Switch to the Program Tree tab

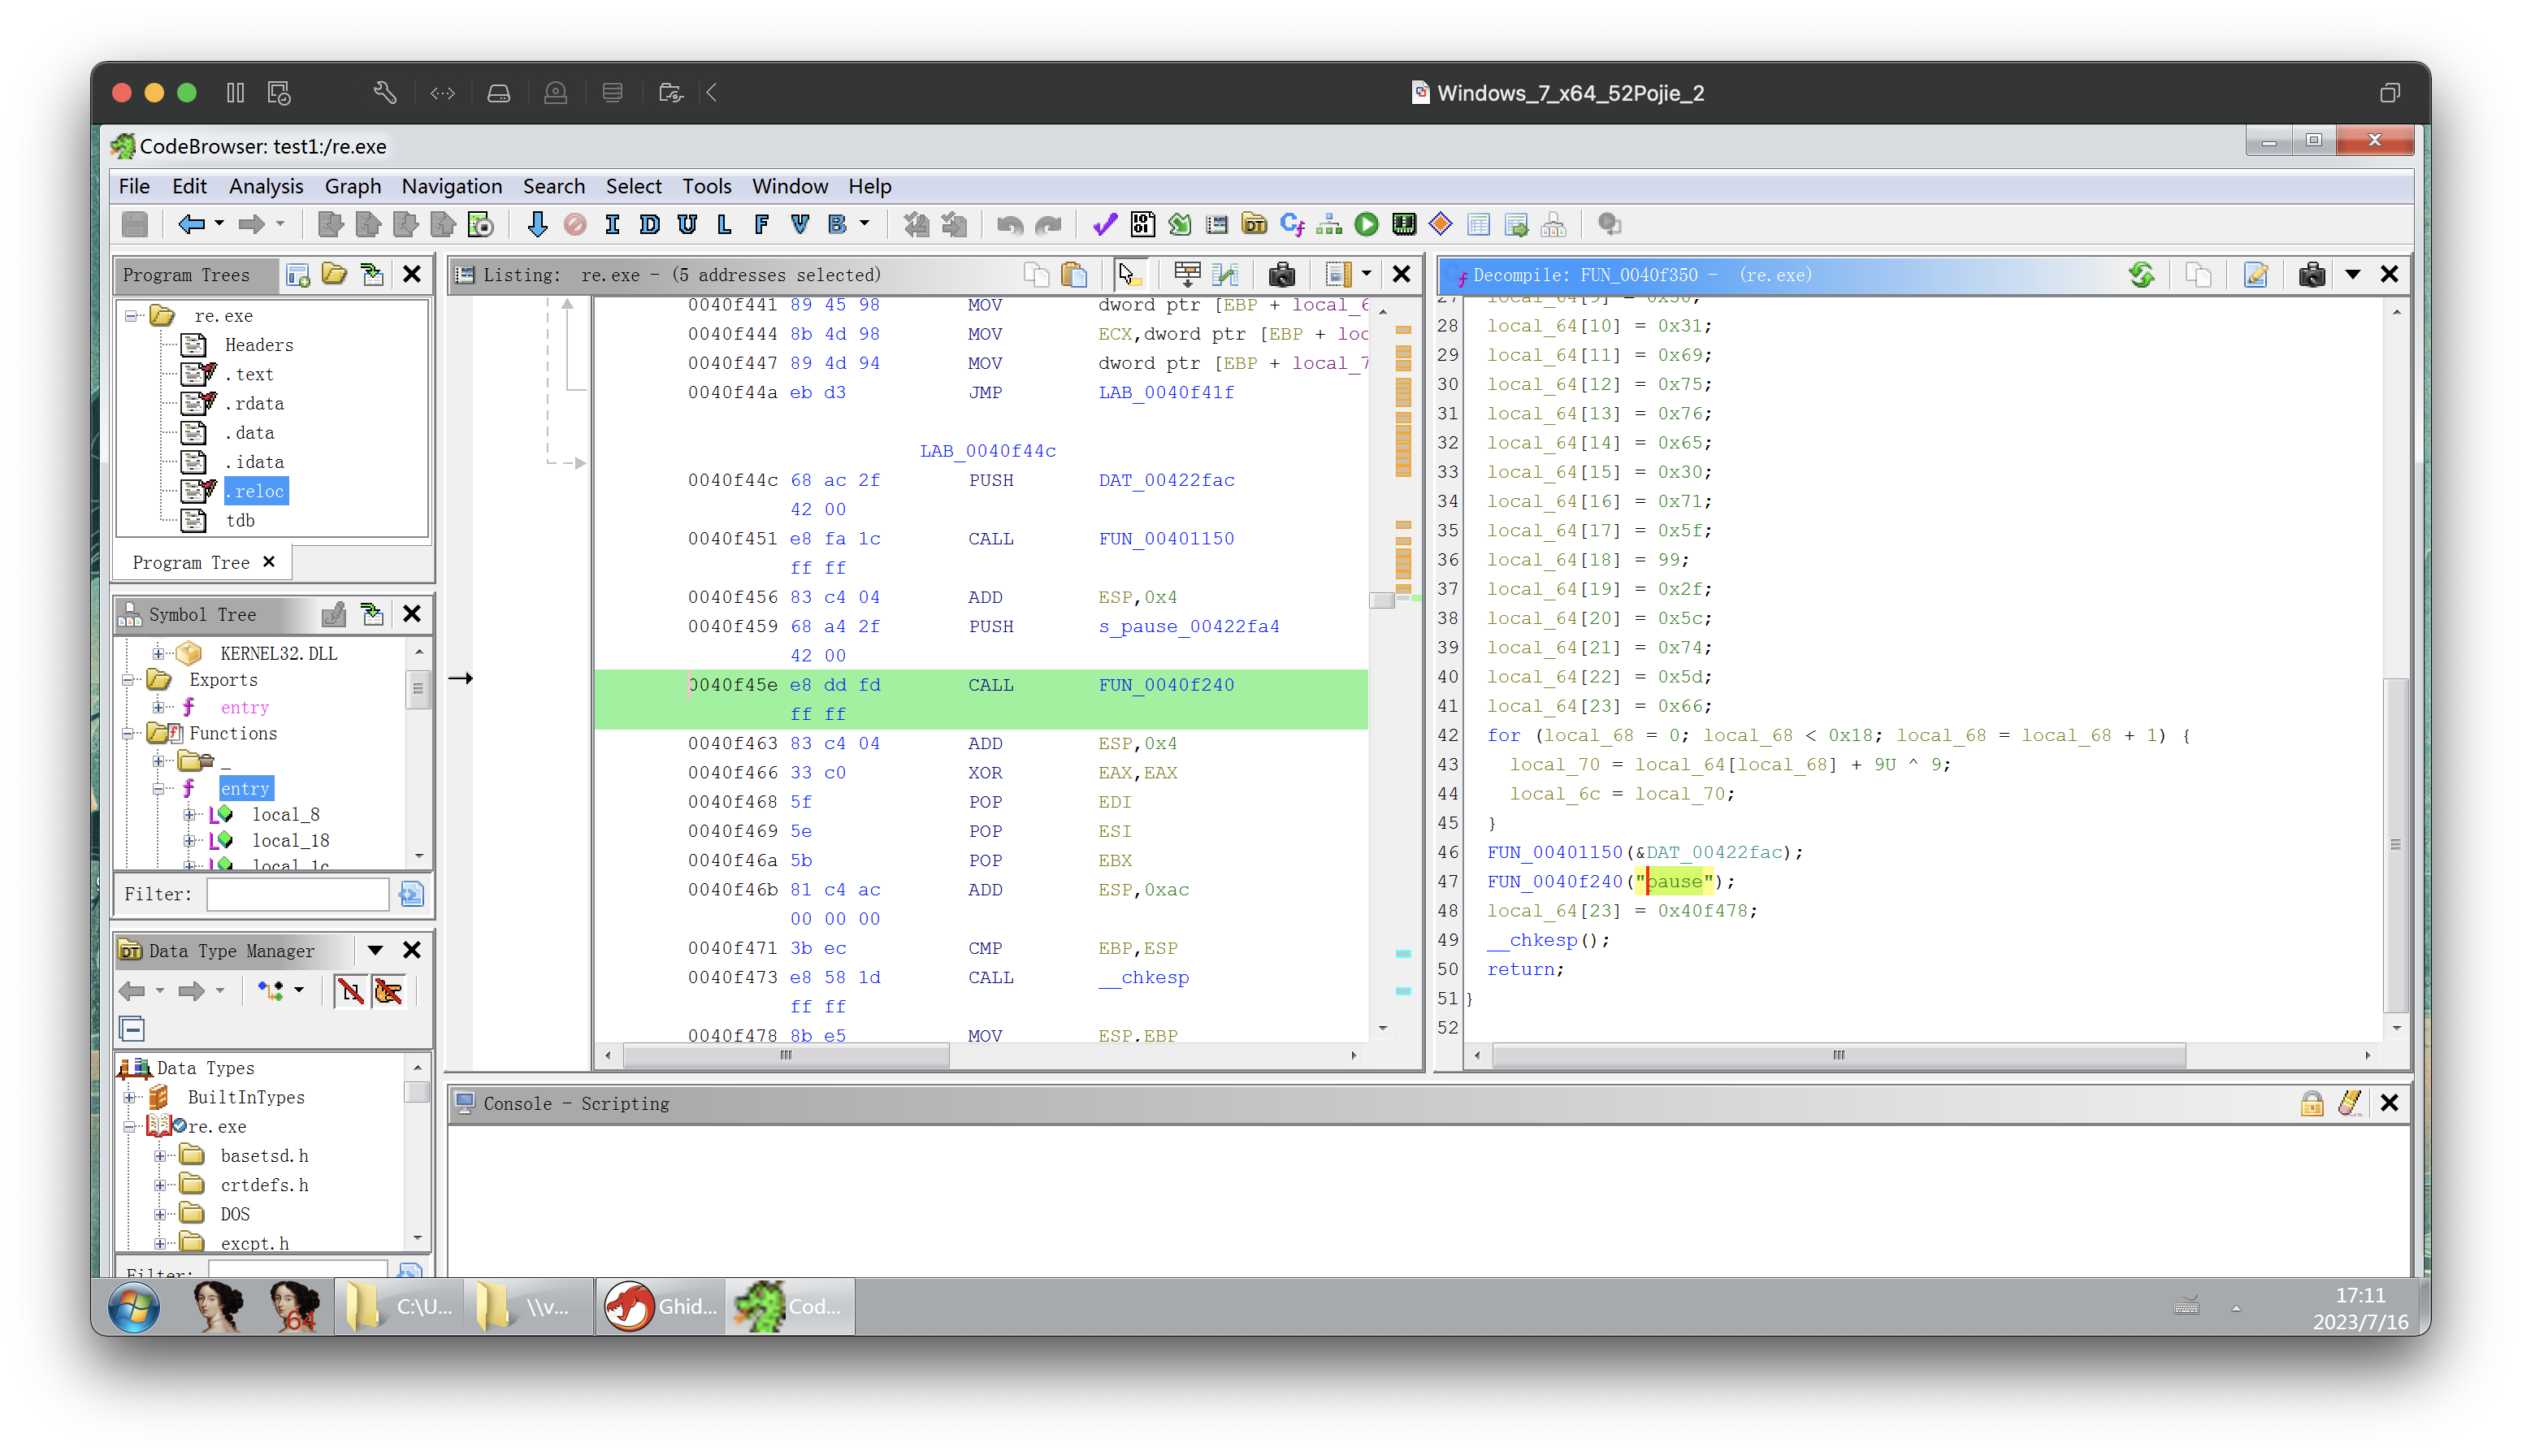tap(191, 562)
